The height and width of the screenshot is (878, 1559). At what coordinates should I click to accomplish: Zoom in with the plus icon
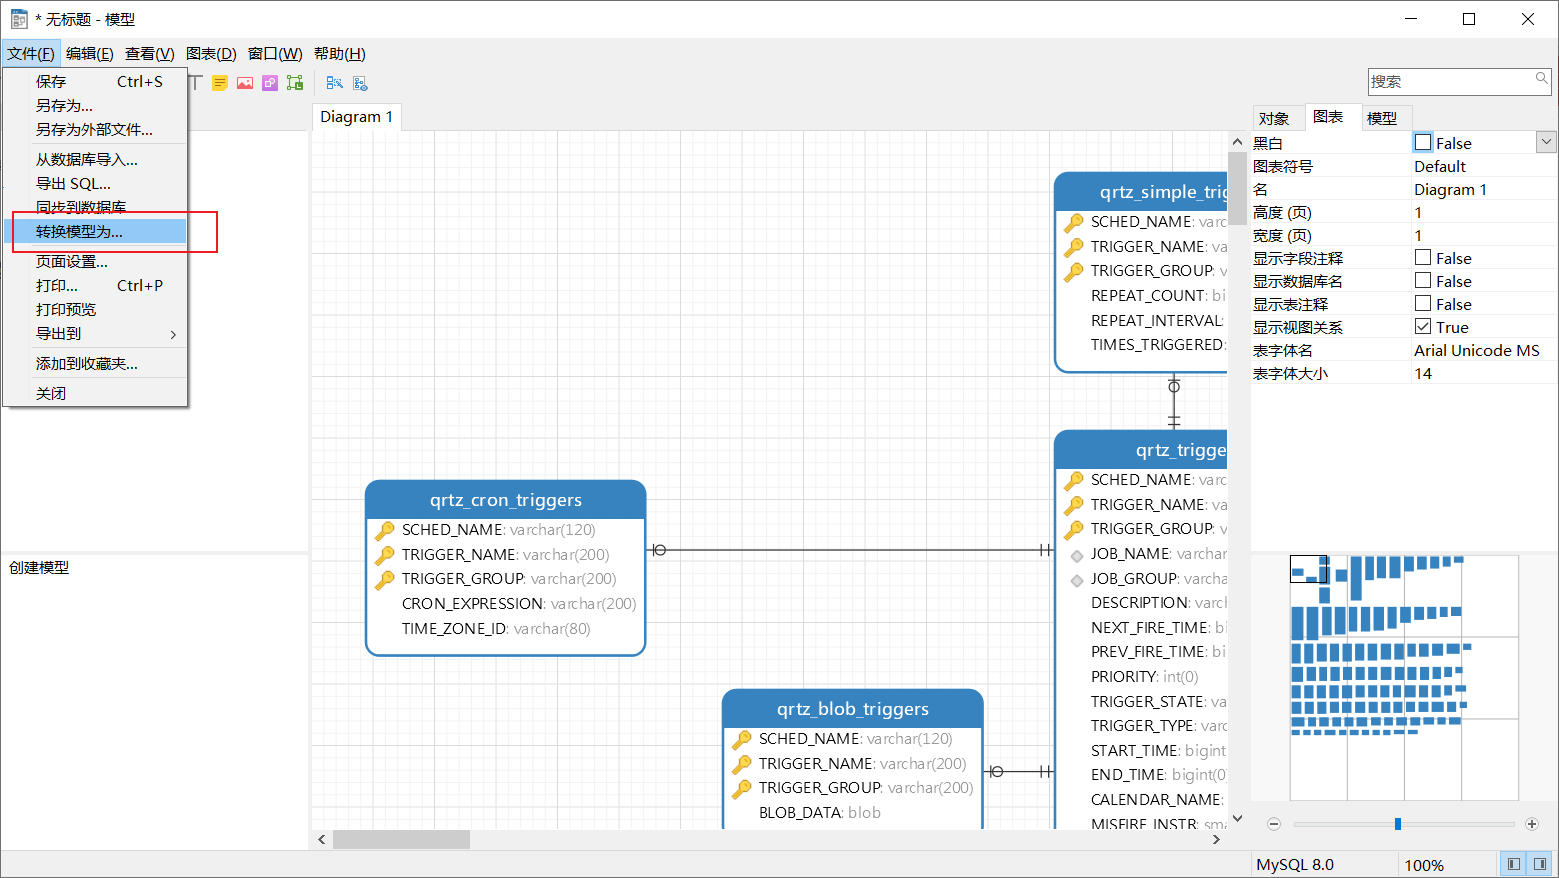[x=1531, y=823]
